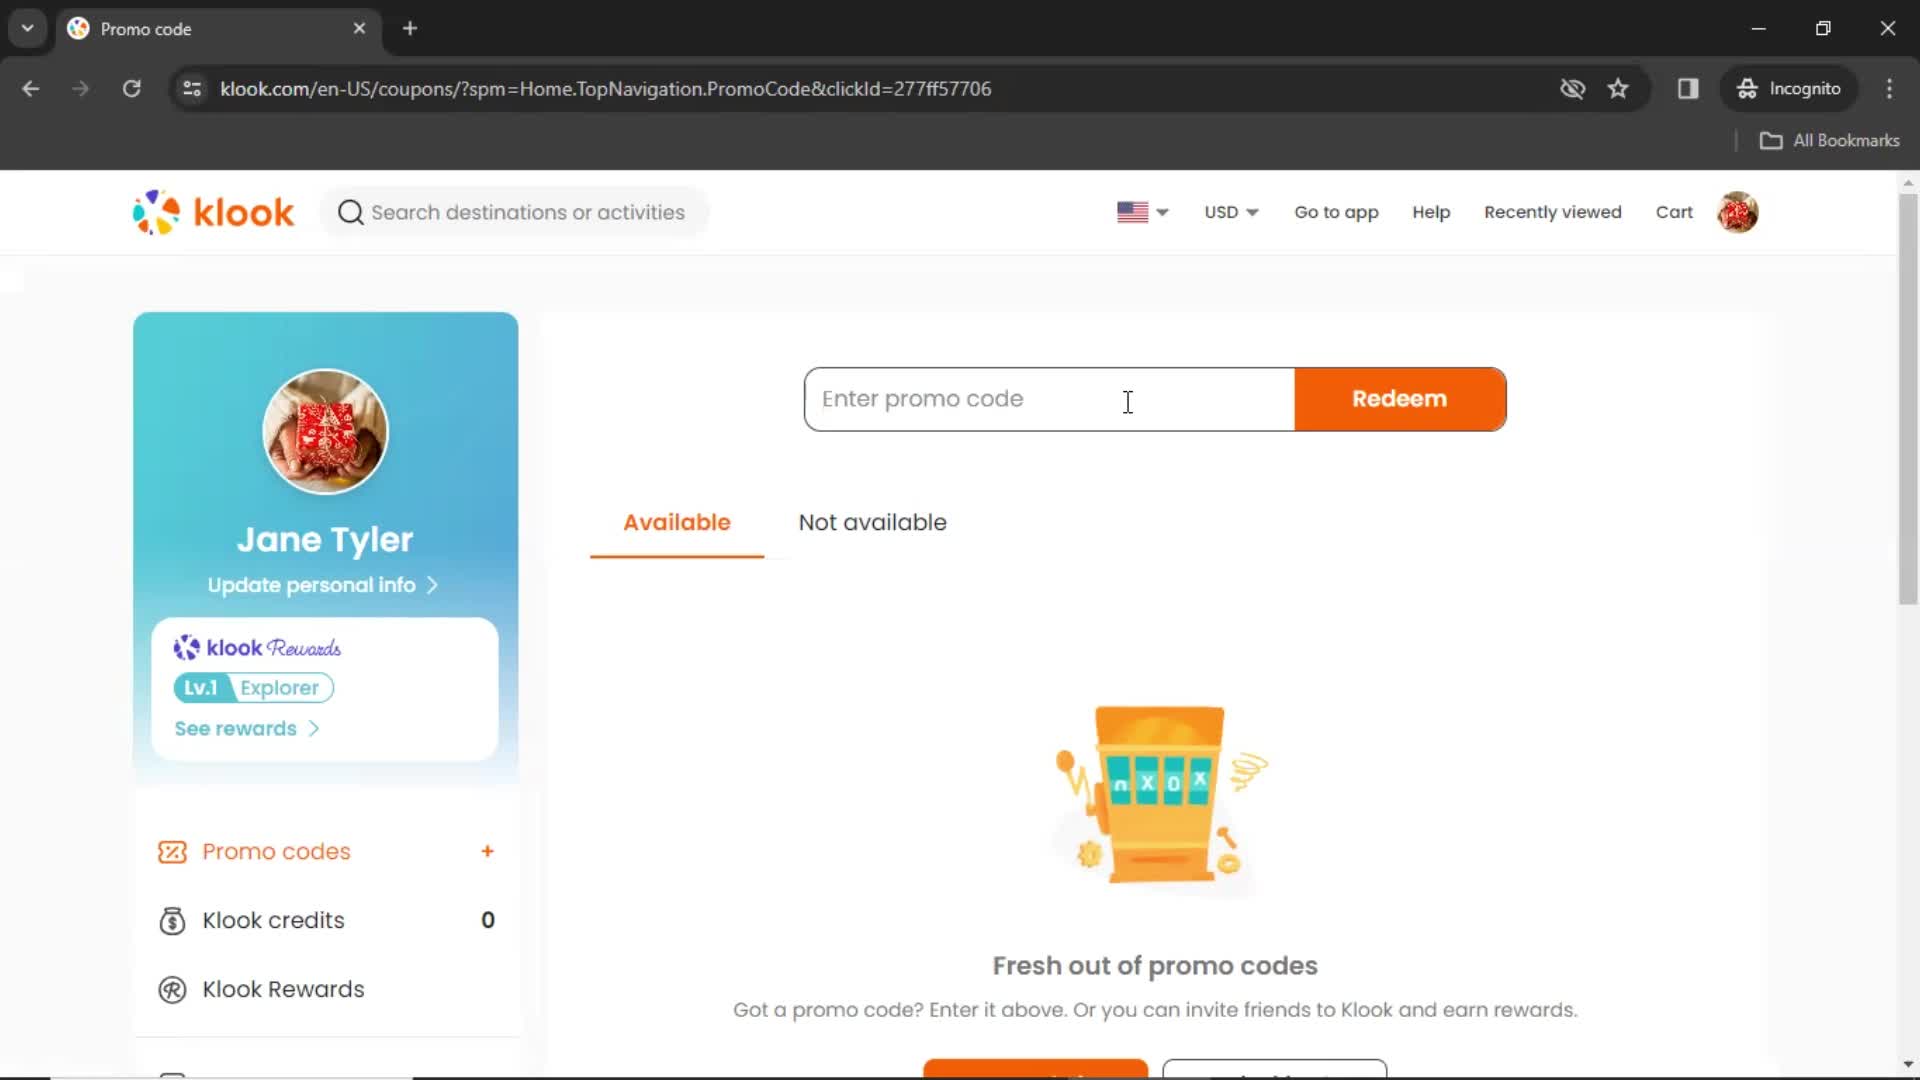Switch to the Available tab
This screenshot has width=1920, height=1080.
coord(677,523)
